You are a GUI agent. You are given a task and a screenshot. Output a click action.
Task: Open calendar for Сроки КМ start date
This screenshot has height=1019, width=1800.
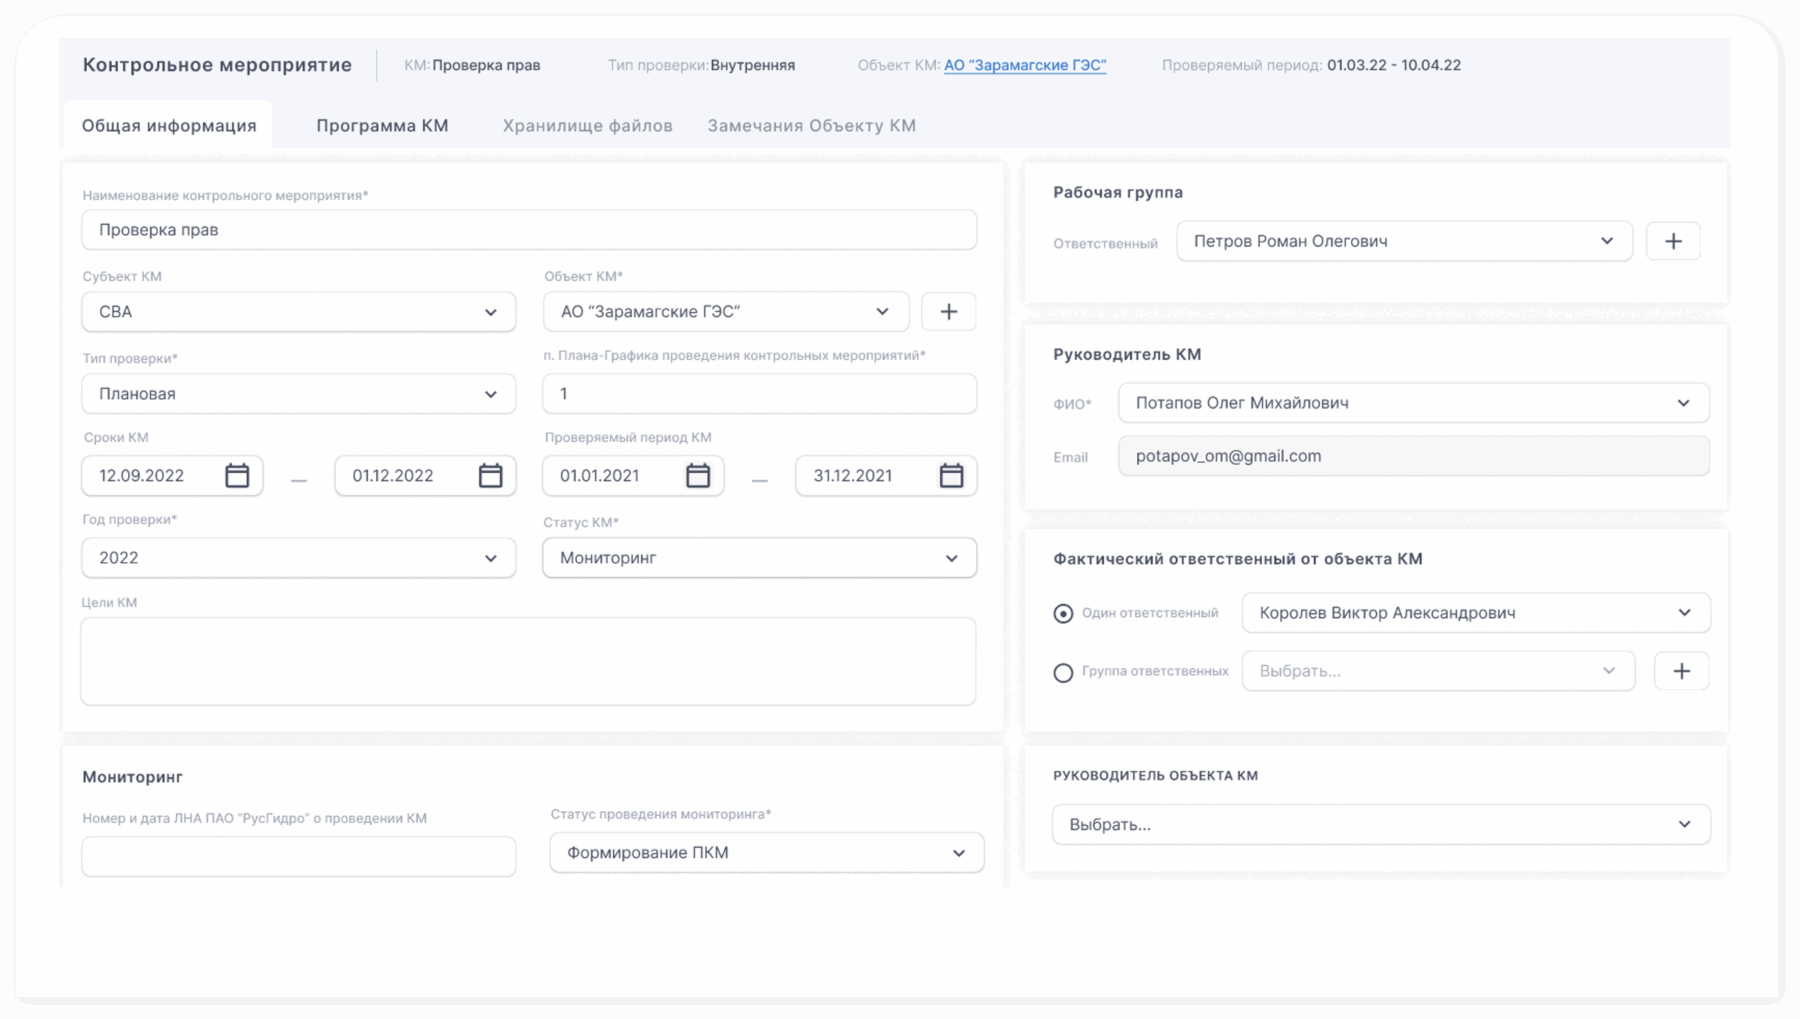click(x=237, y=476)
